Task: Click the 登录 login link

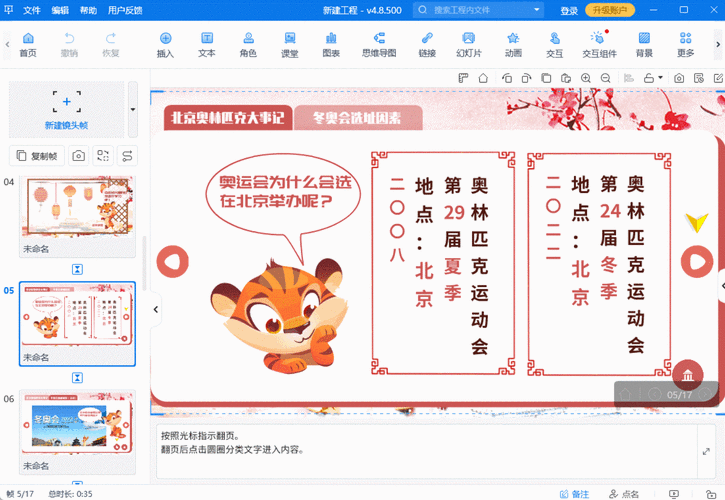Action: tap(569, 11)
